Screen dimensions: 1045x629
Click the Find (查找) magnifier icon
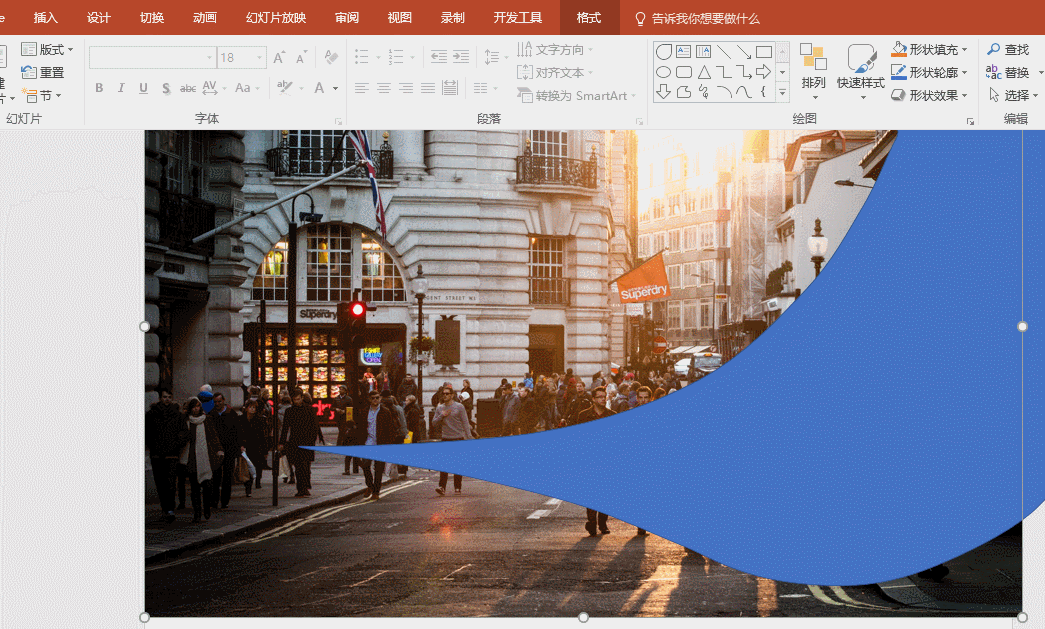pos(994,50)
